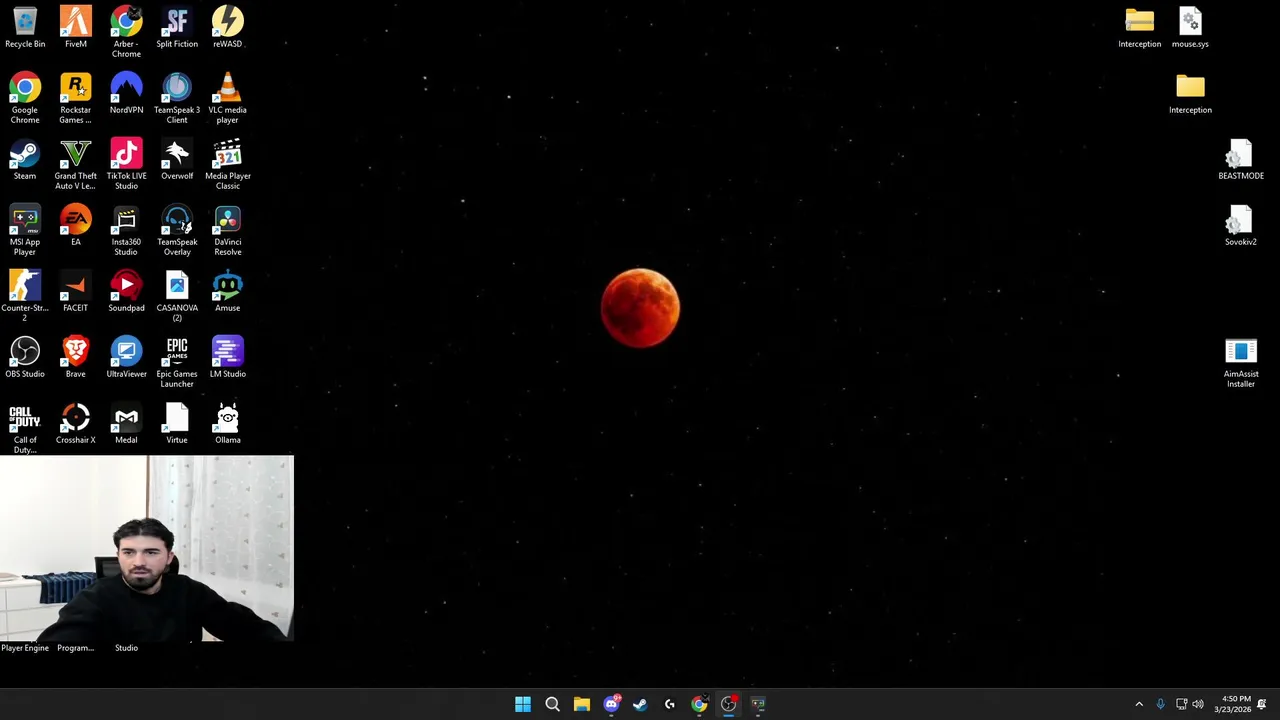
Task: Open Discord from the taskbar
Action: coord(611,704)
